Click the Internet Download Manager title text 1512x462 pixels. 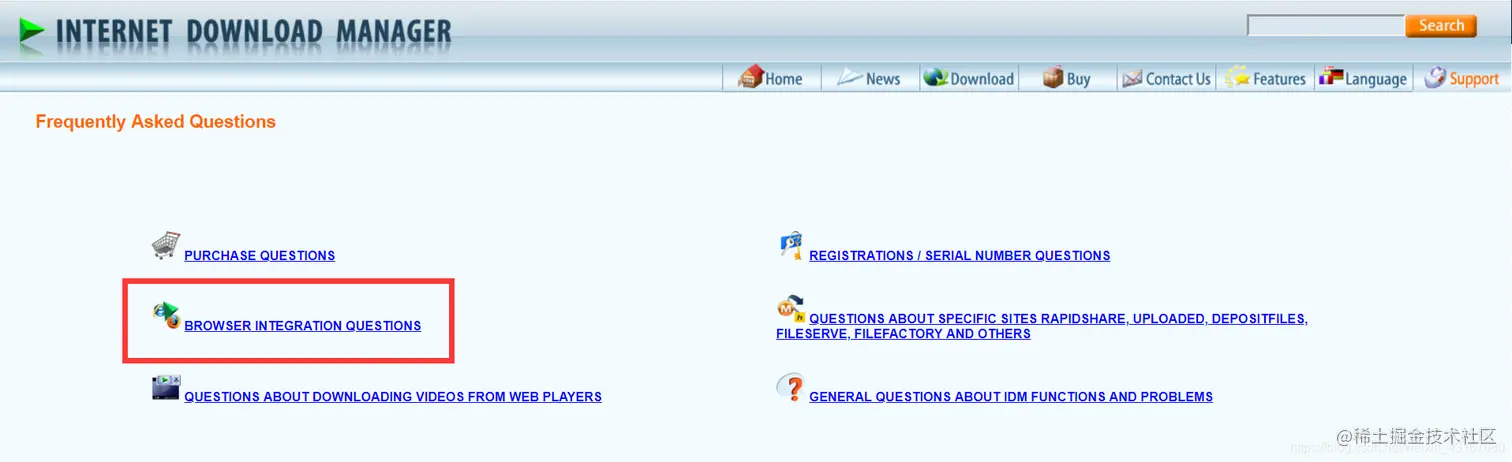pos(254,33)
